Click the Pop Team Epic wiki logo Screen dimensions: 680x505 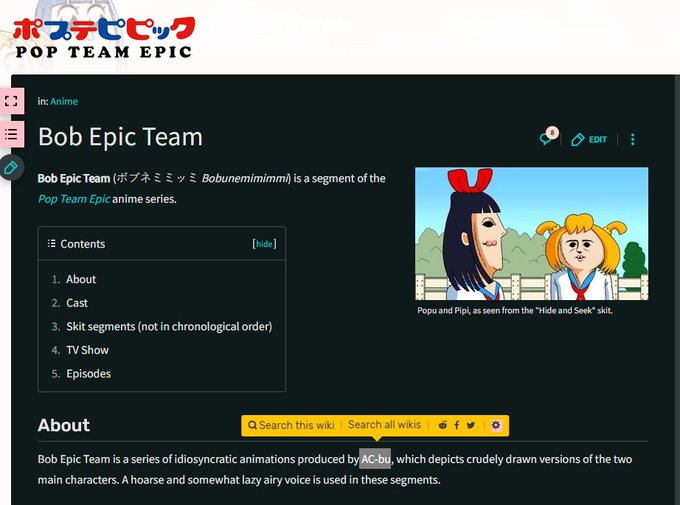point(104,38)
